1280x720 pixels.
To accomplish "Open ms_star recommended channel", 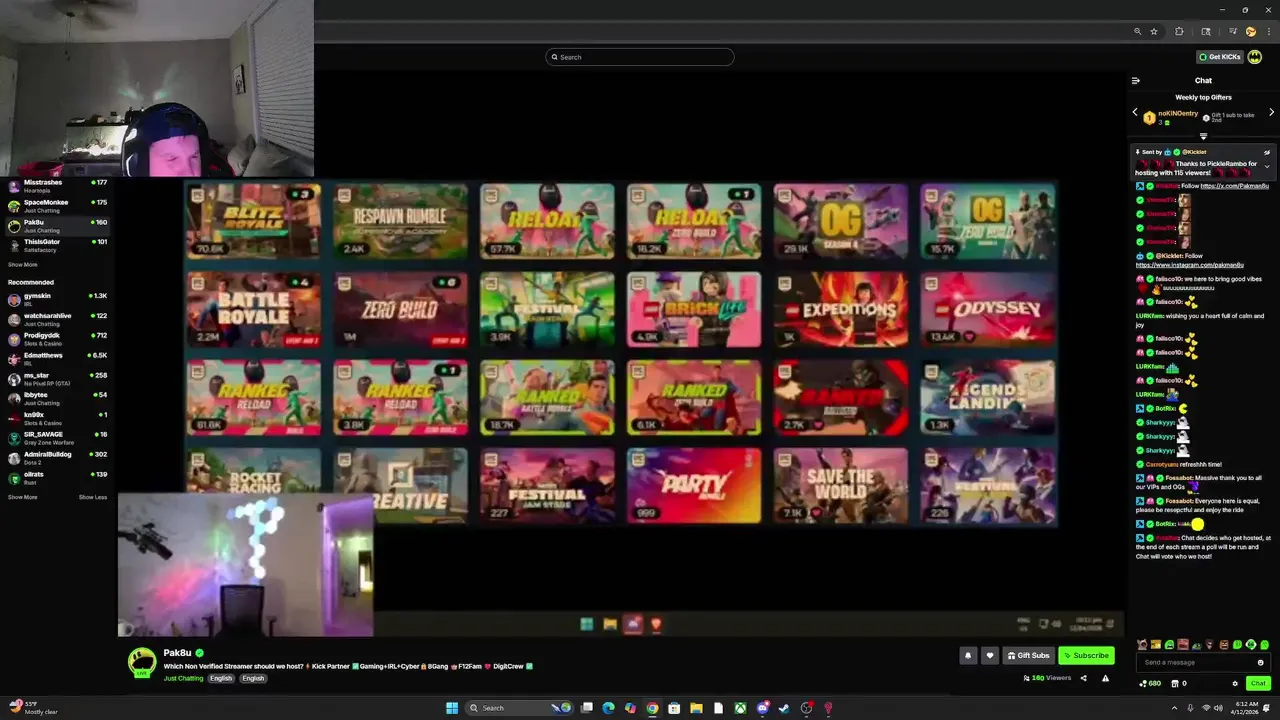I will 57,379.
